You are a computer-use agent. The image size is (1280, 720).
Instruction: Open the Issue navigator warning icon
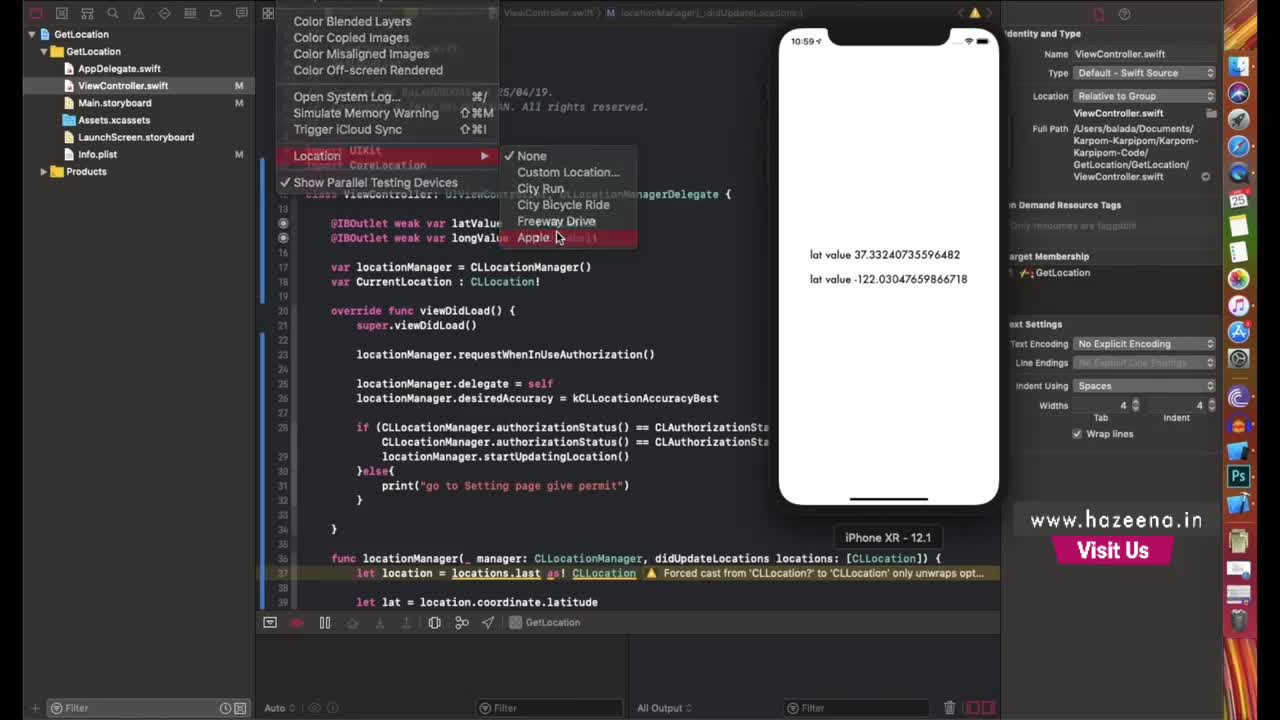139,13
